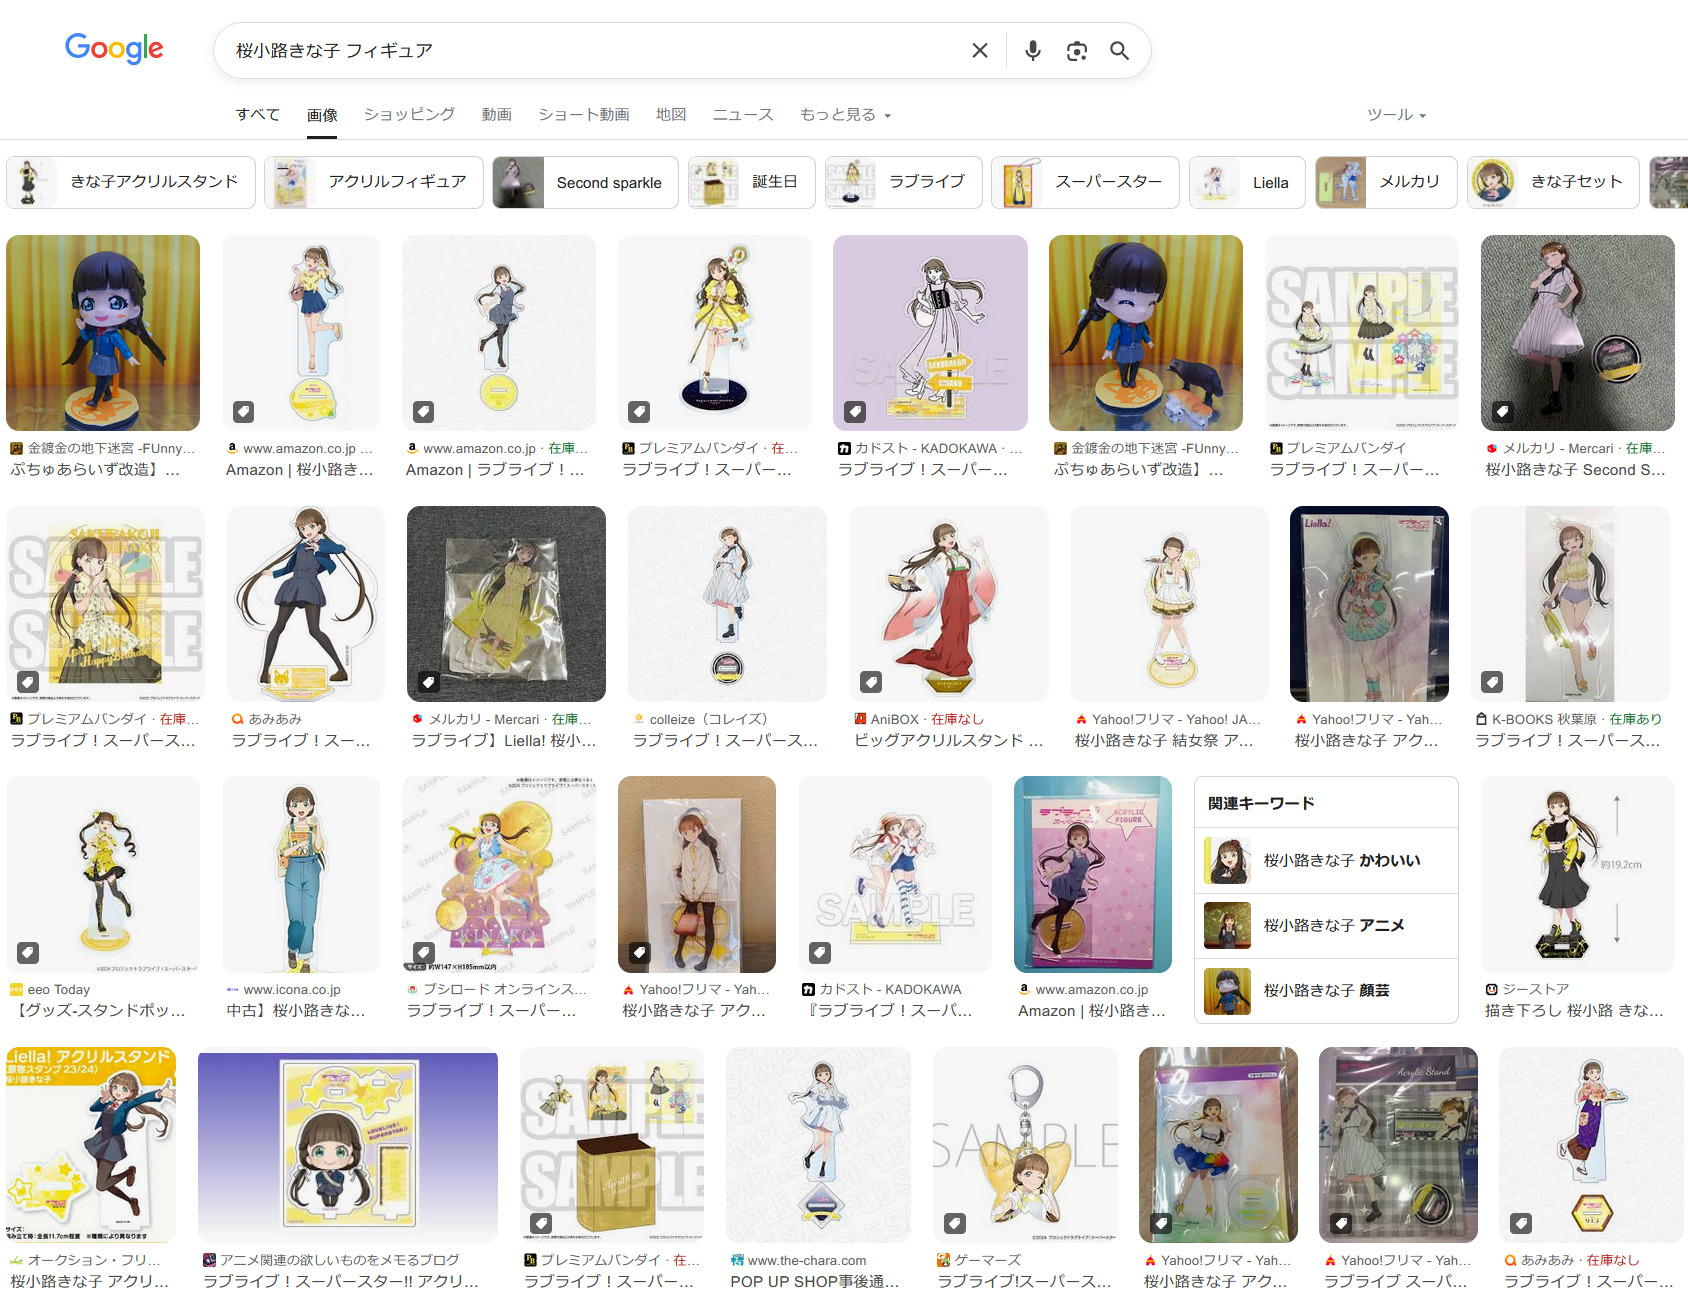Open the メルカリ Second Sparkle figure thumbnail
Viewport: 1688px width, 1295px height.
pos(1577,333)
